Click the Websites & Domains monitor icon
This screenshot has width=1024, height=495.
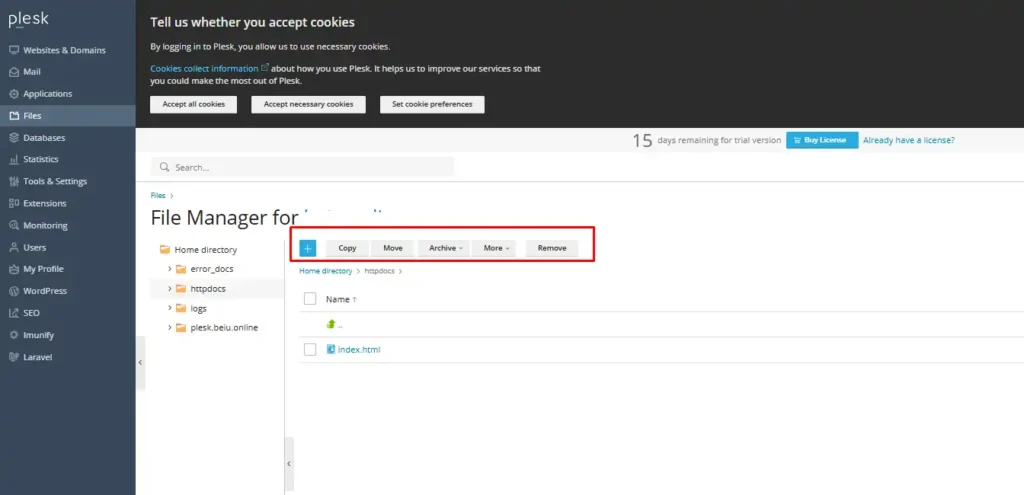(14, 50)
